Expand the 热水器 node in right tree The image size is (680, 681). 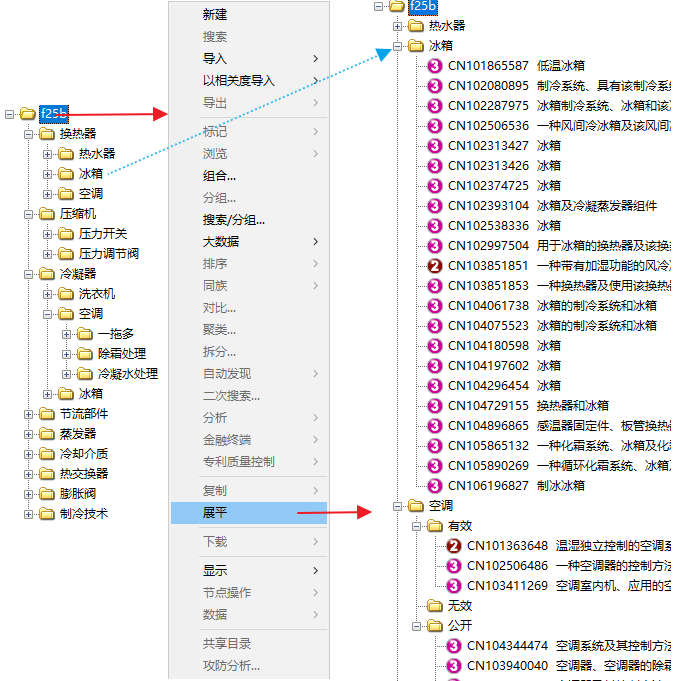click(x=398, y=26)
